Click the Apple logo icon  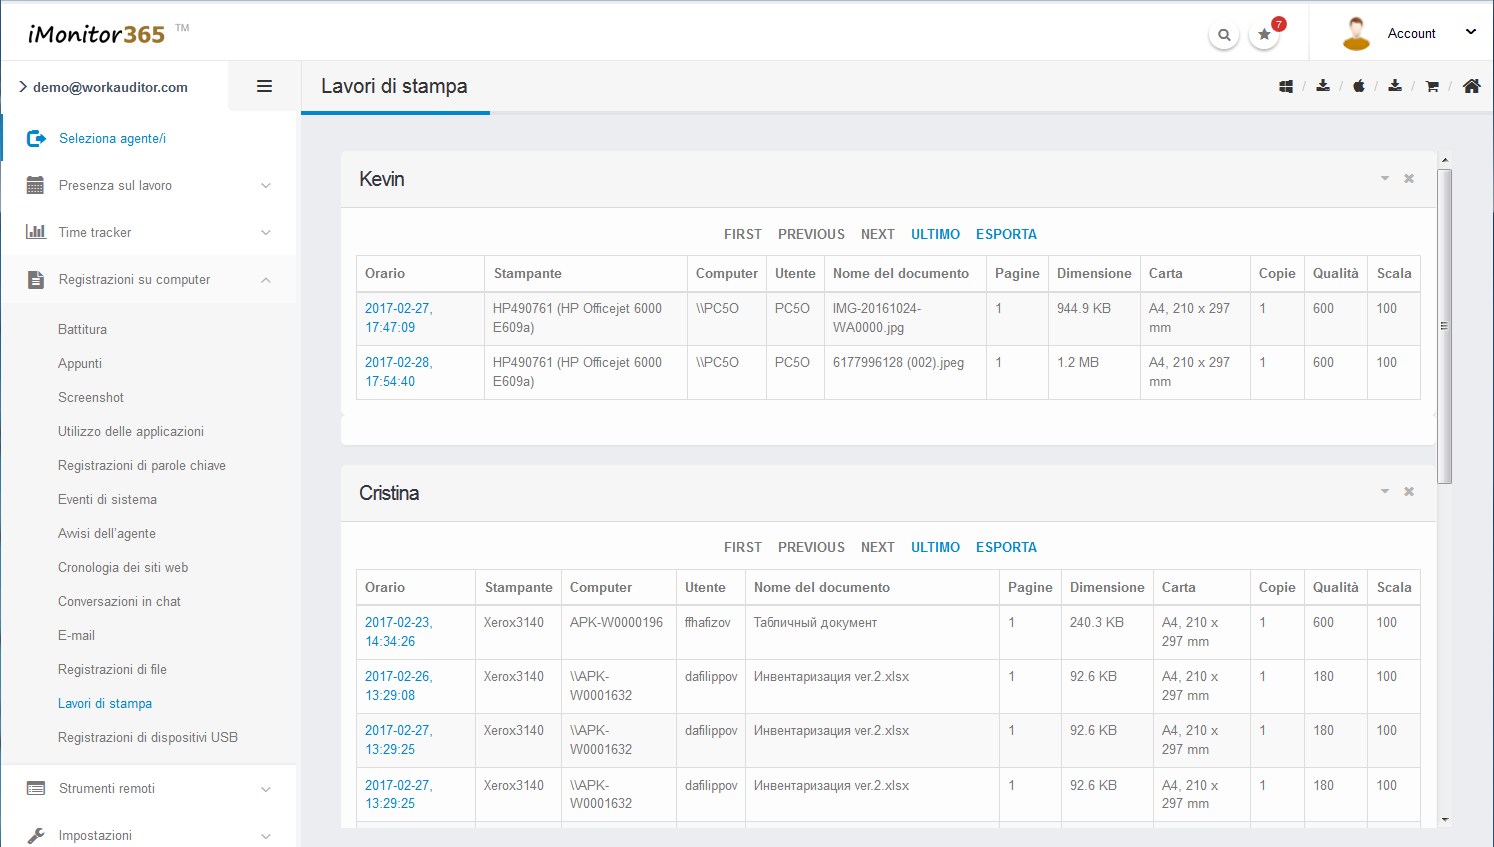click(x=1359, y=87)
